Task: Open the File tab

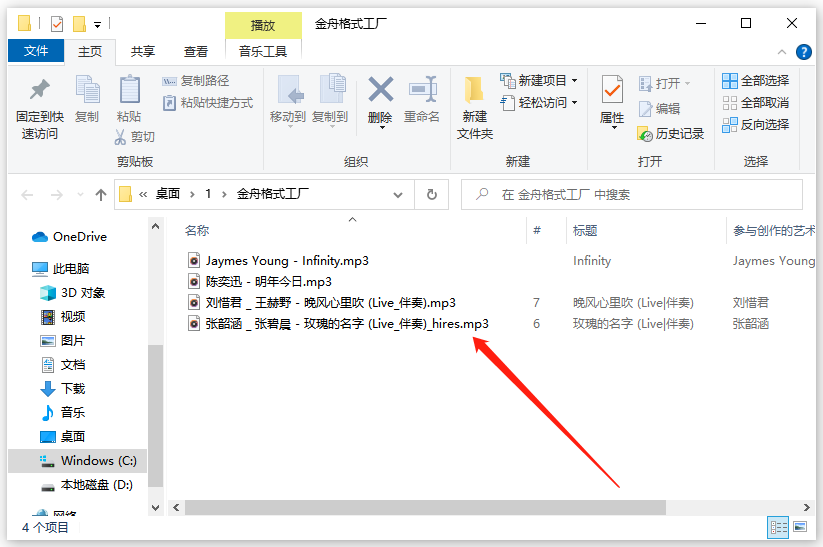Action: click(35, 51)
